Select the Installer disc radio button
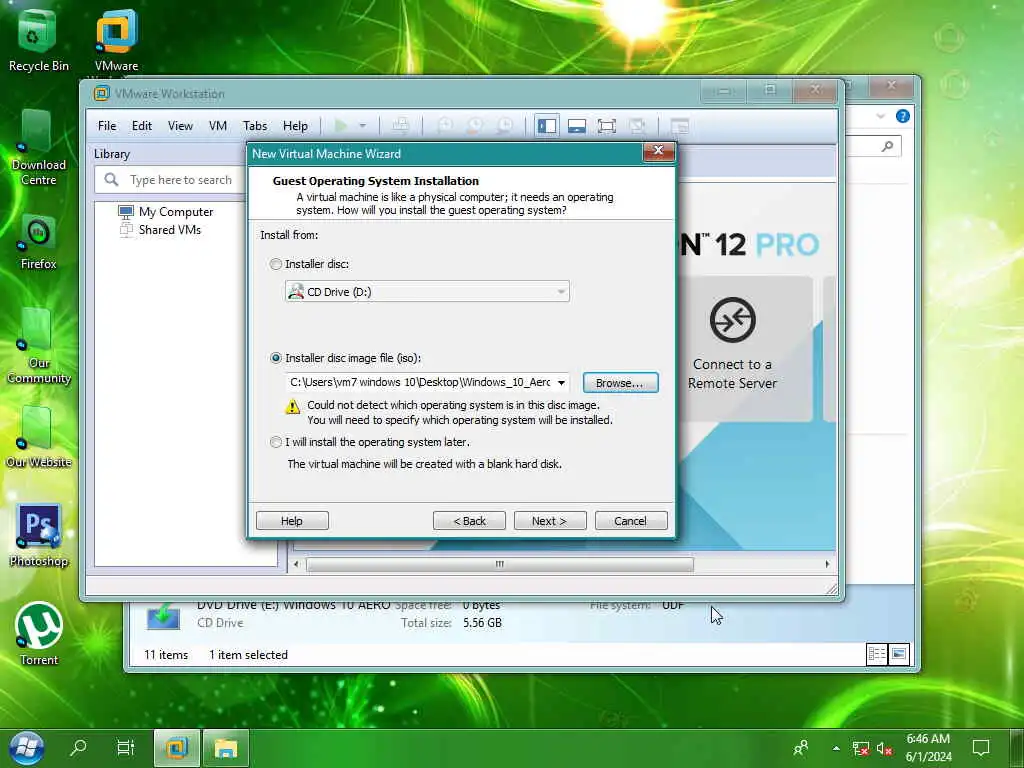 point(276,264)
